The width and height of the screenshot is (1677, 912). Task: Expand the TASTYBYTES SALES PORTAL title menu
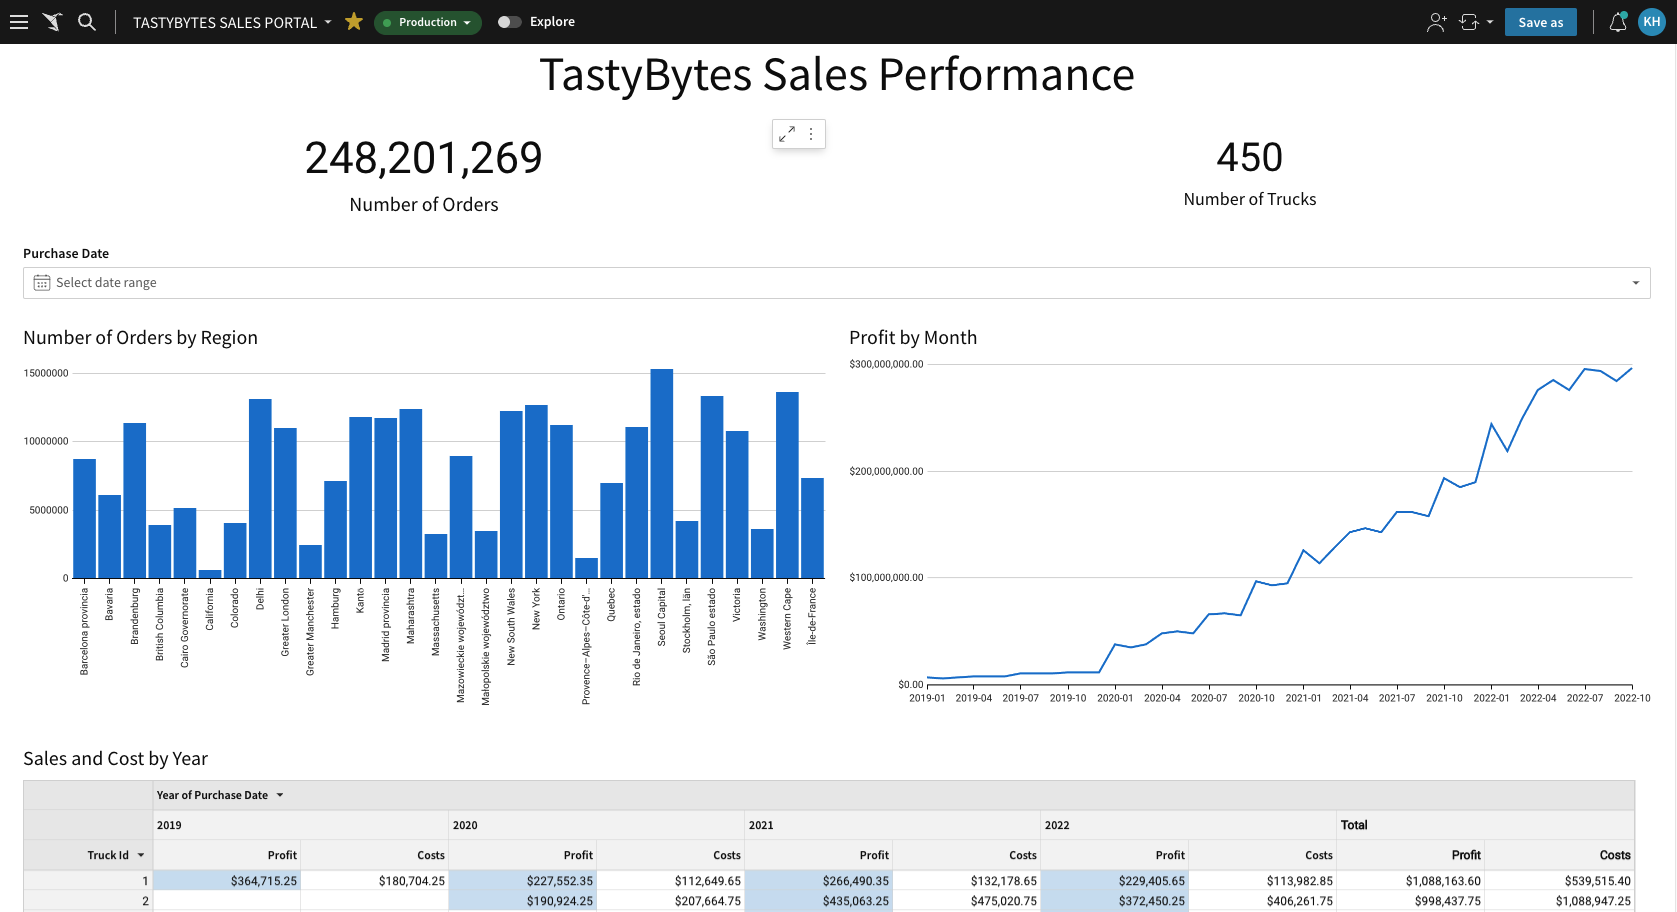point(327,22)
